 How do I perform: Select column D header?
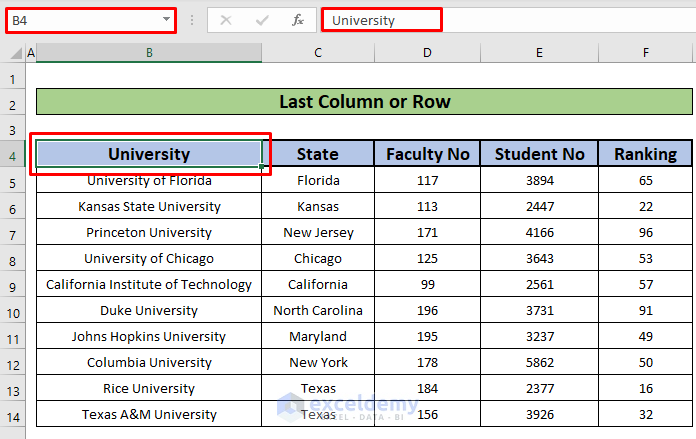427,53
